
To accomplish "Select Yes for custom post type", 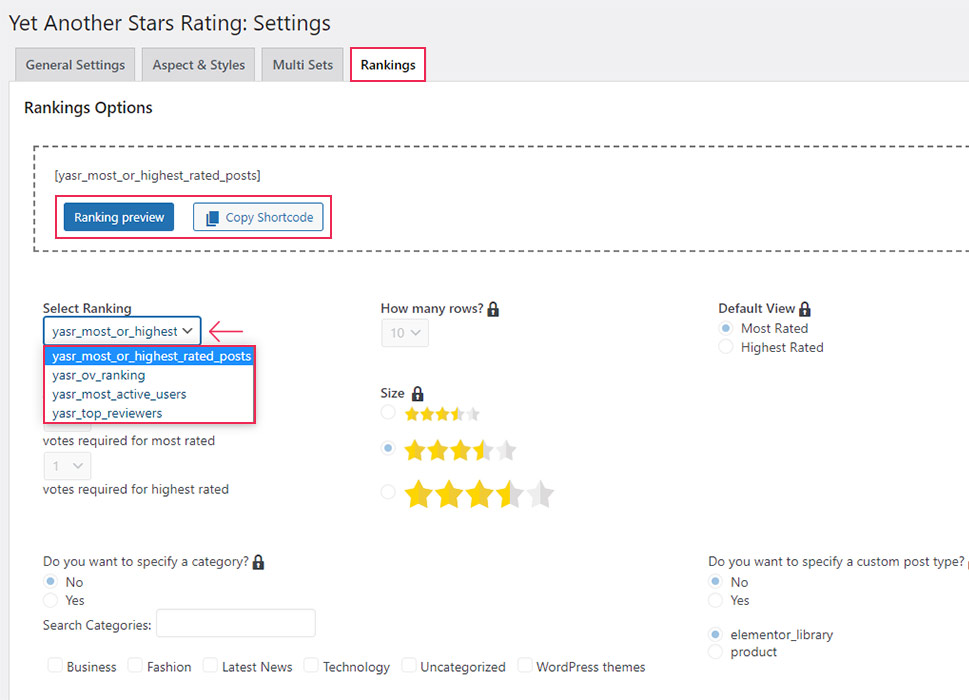I will click(x=716, y=600).
